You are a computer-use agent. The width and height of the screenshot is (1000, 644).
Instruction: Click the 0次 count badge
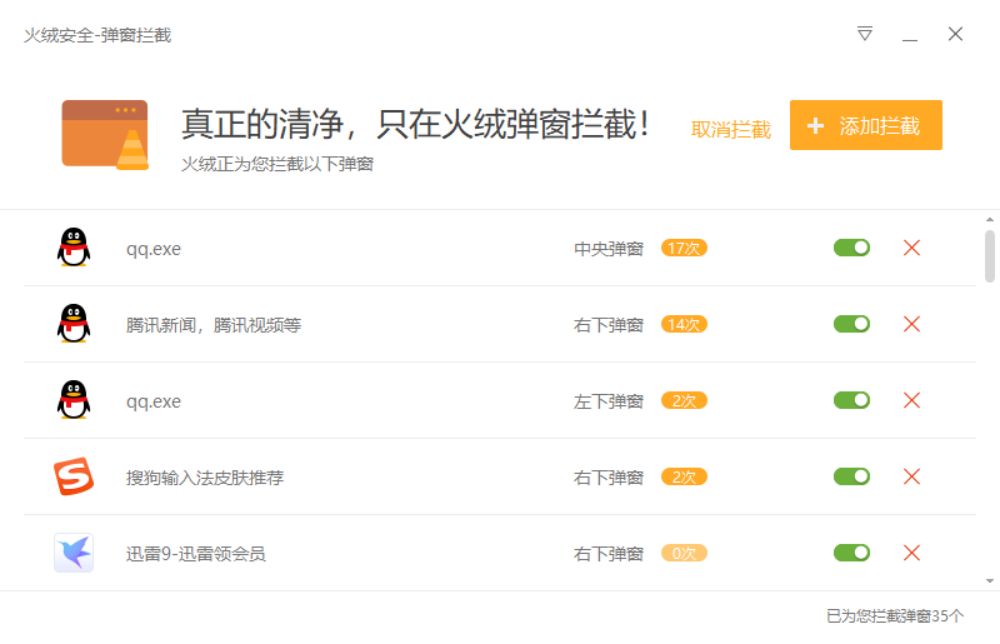click(x=684, y=553)
